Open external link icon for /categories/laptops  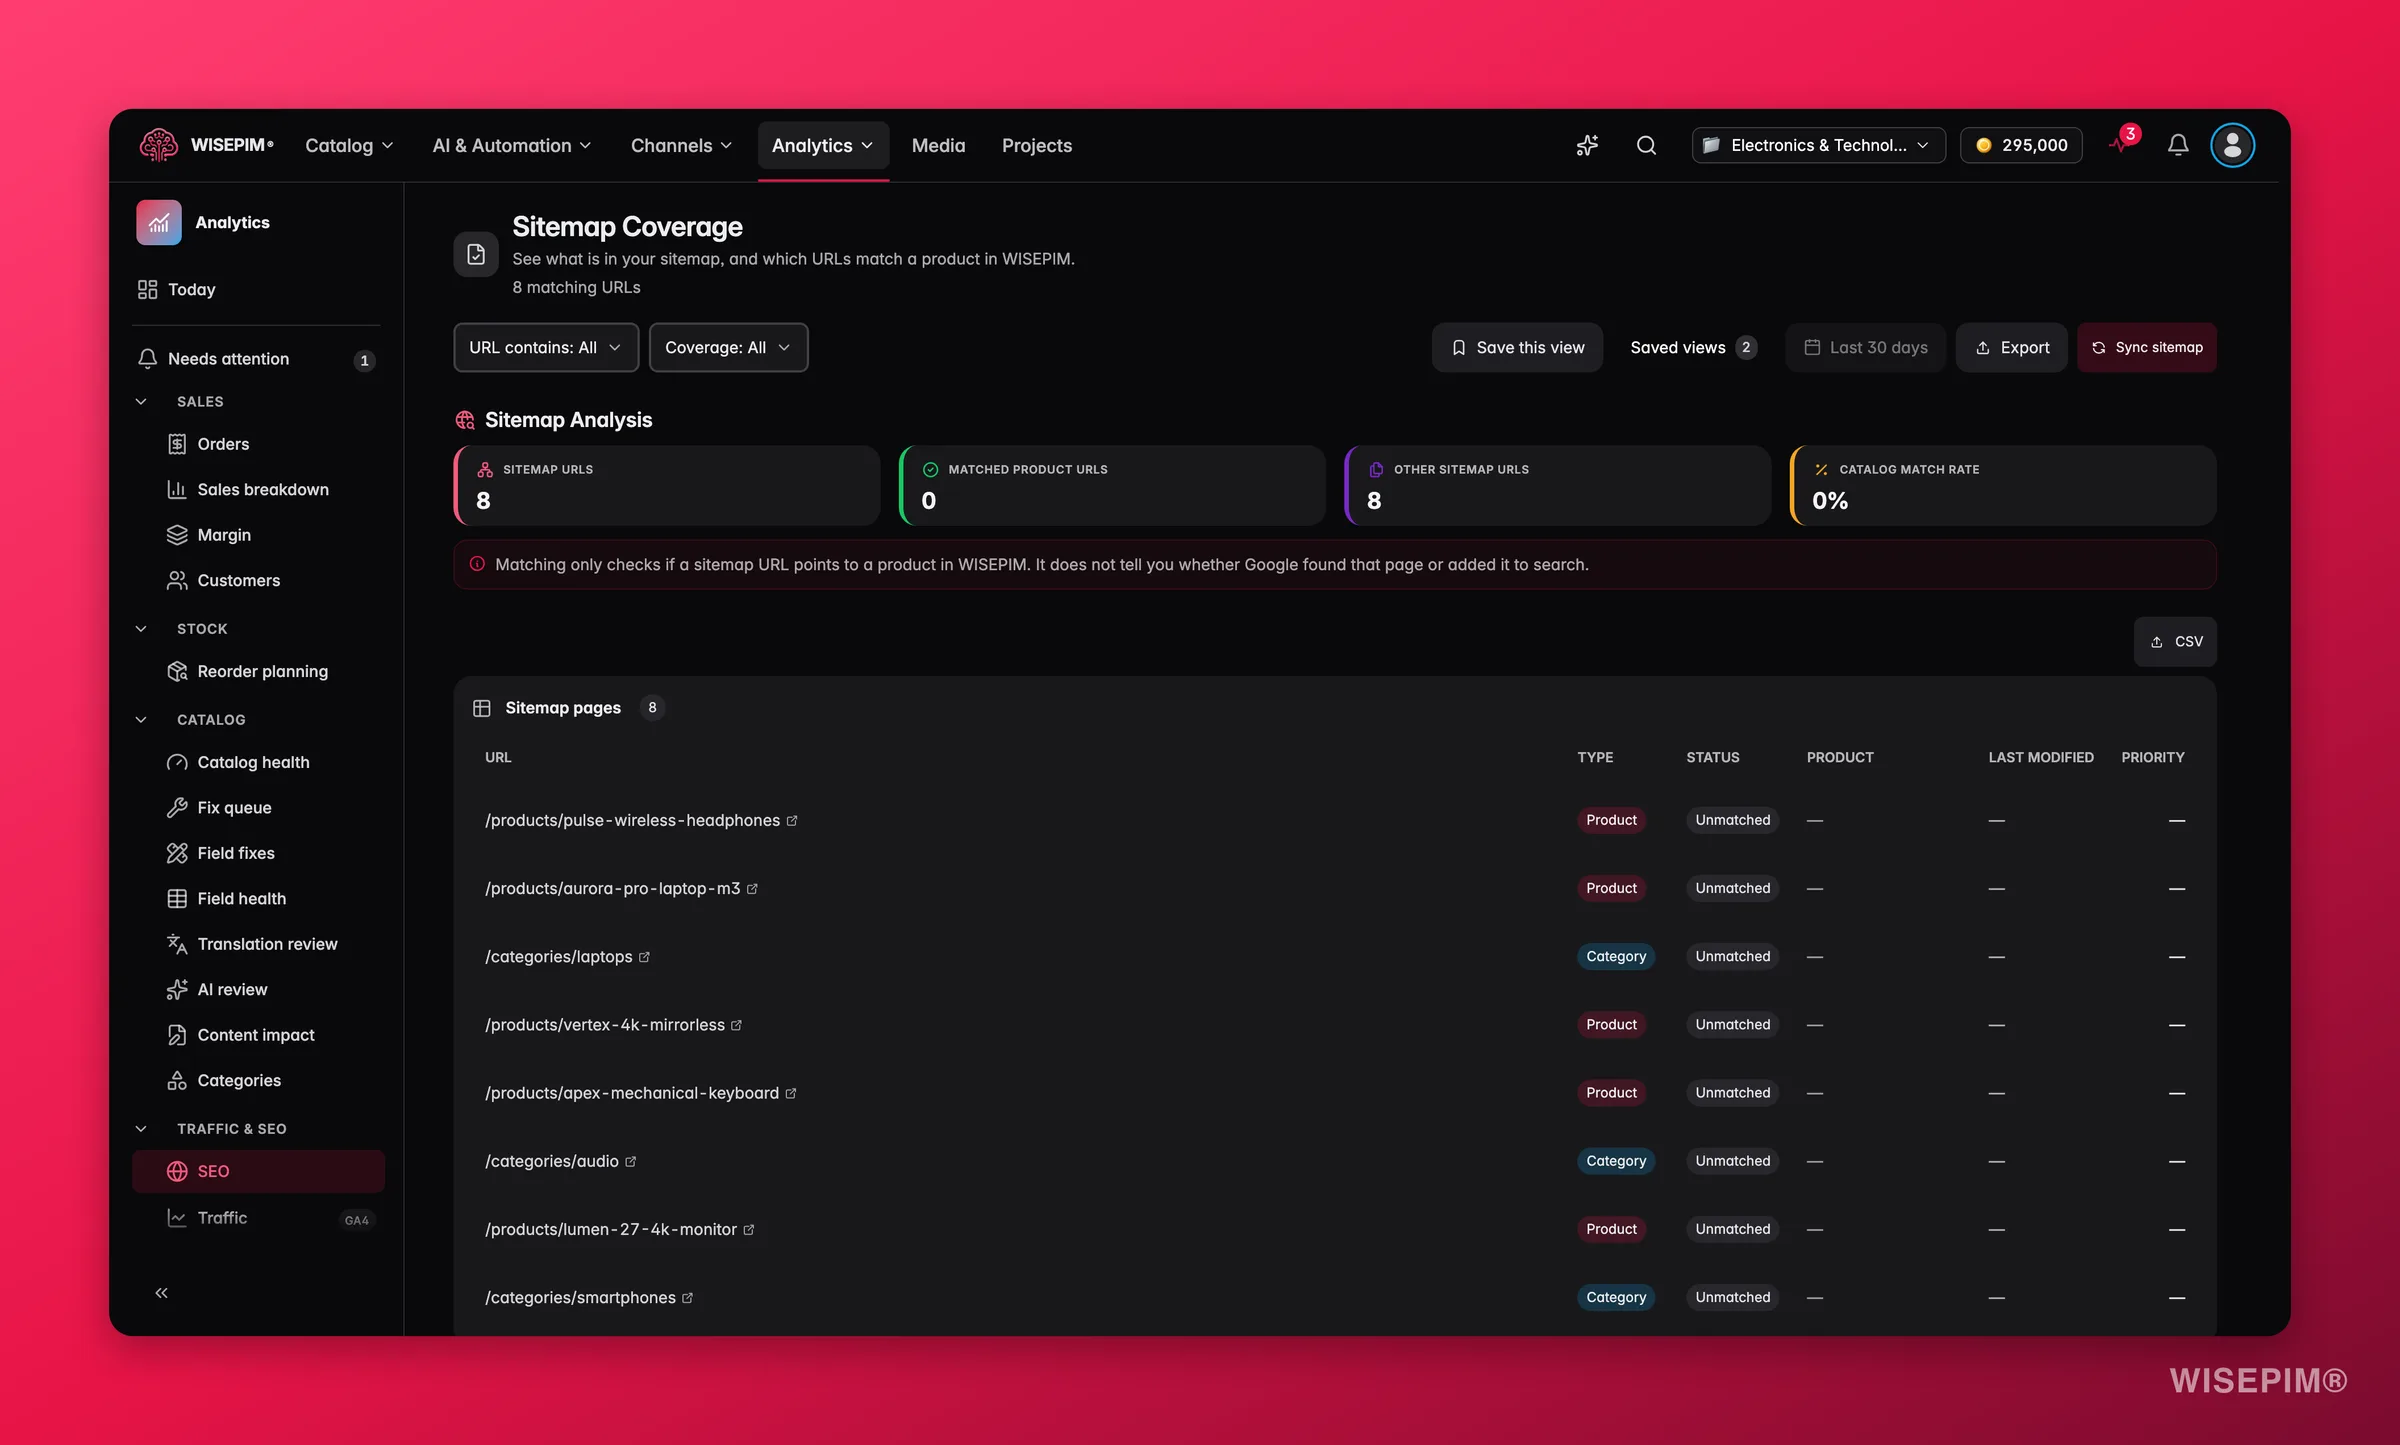coord(644,957)
